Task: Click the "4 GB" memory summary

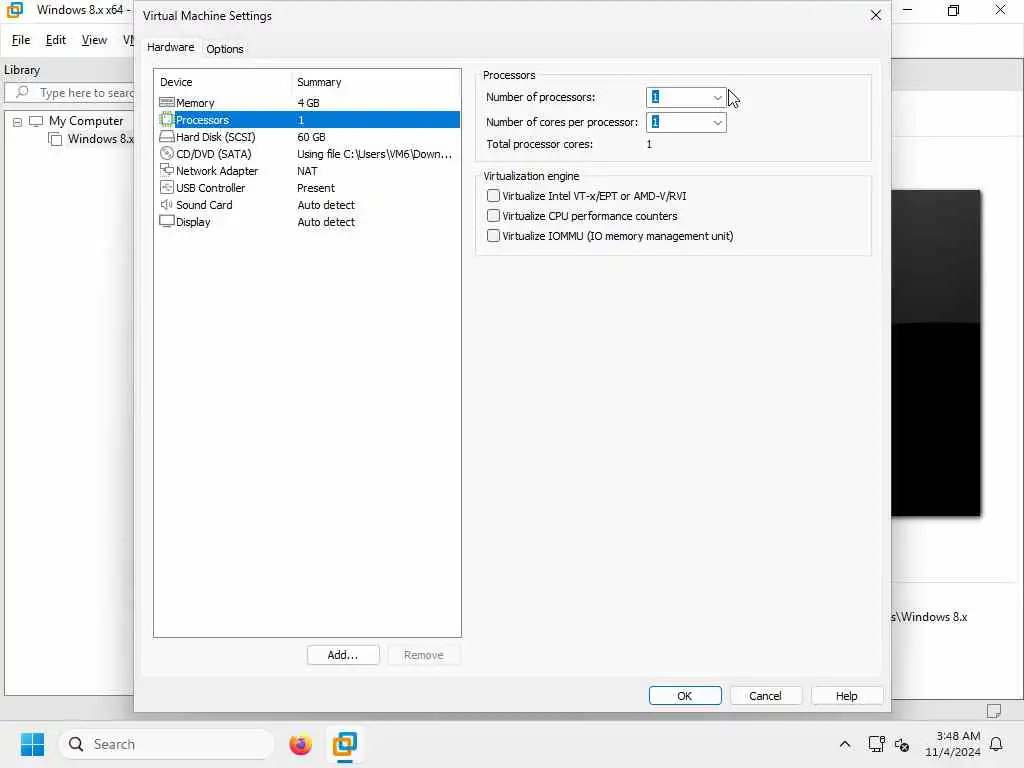Action: (308, 103)
